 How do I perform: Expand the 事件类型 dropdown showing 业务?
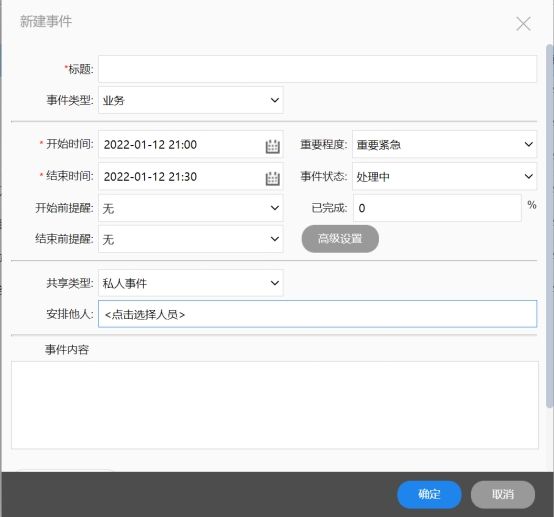click(x=191, y=100)
